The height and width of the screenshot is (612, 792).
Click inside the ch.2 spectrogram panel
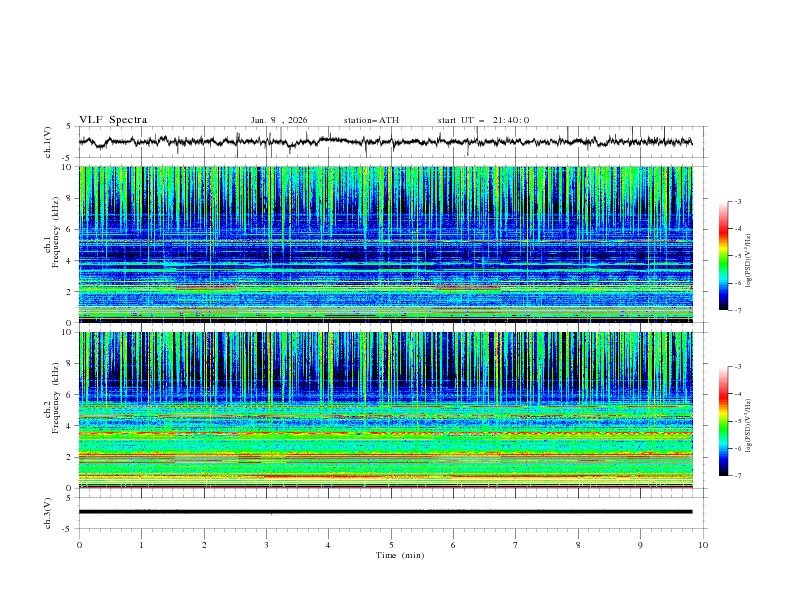(385, 410)
